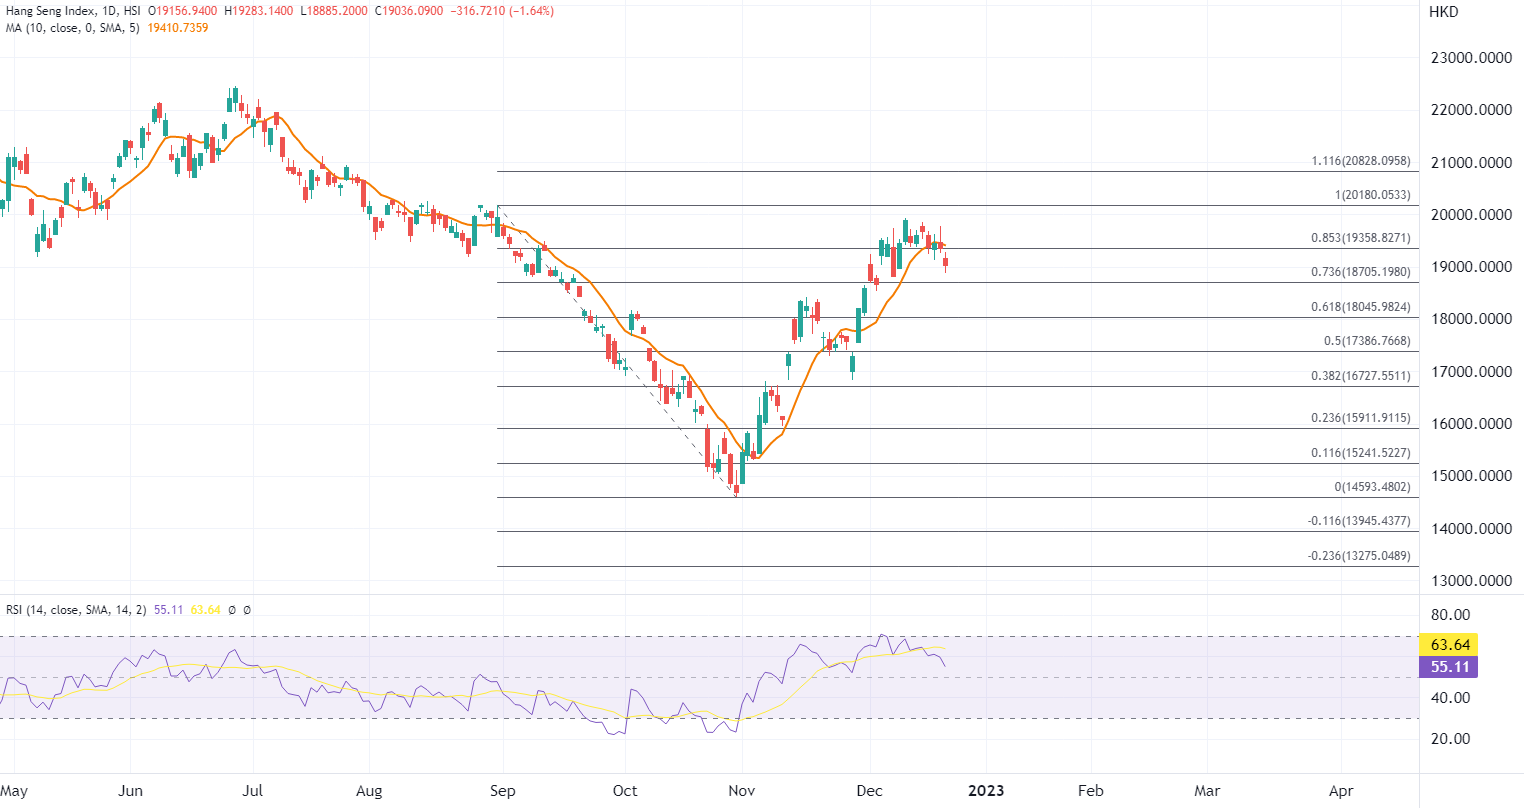The width and height of the screenshot is (1524, 808).
Task: Select the Fib level label 0.236(15911.9115)
Action: click(x=1361, y=418)
